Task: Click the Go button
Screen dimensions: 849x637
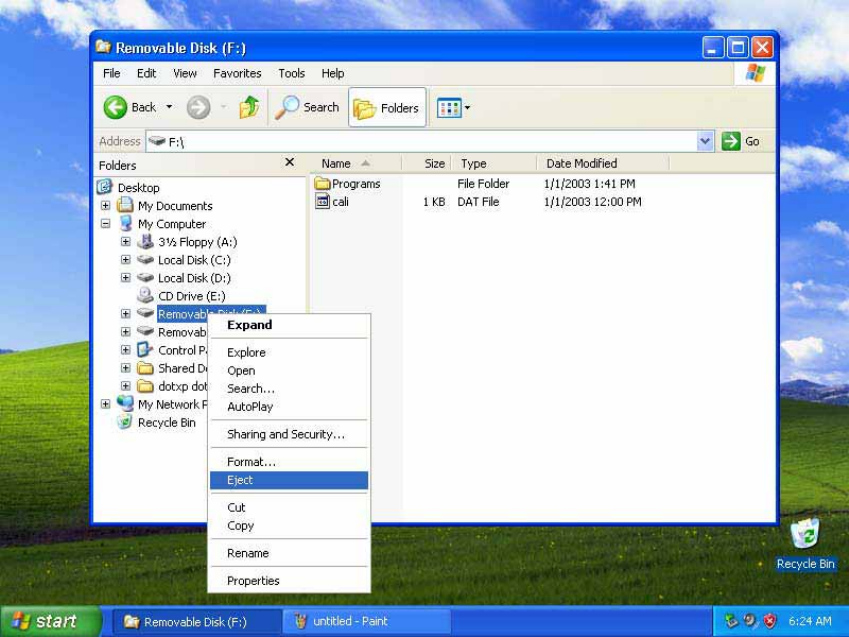Action: [740, 141]
